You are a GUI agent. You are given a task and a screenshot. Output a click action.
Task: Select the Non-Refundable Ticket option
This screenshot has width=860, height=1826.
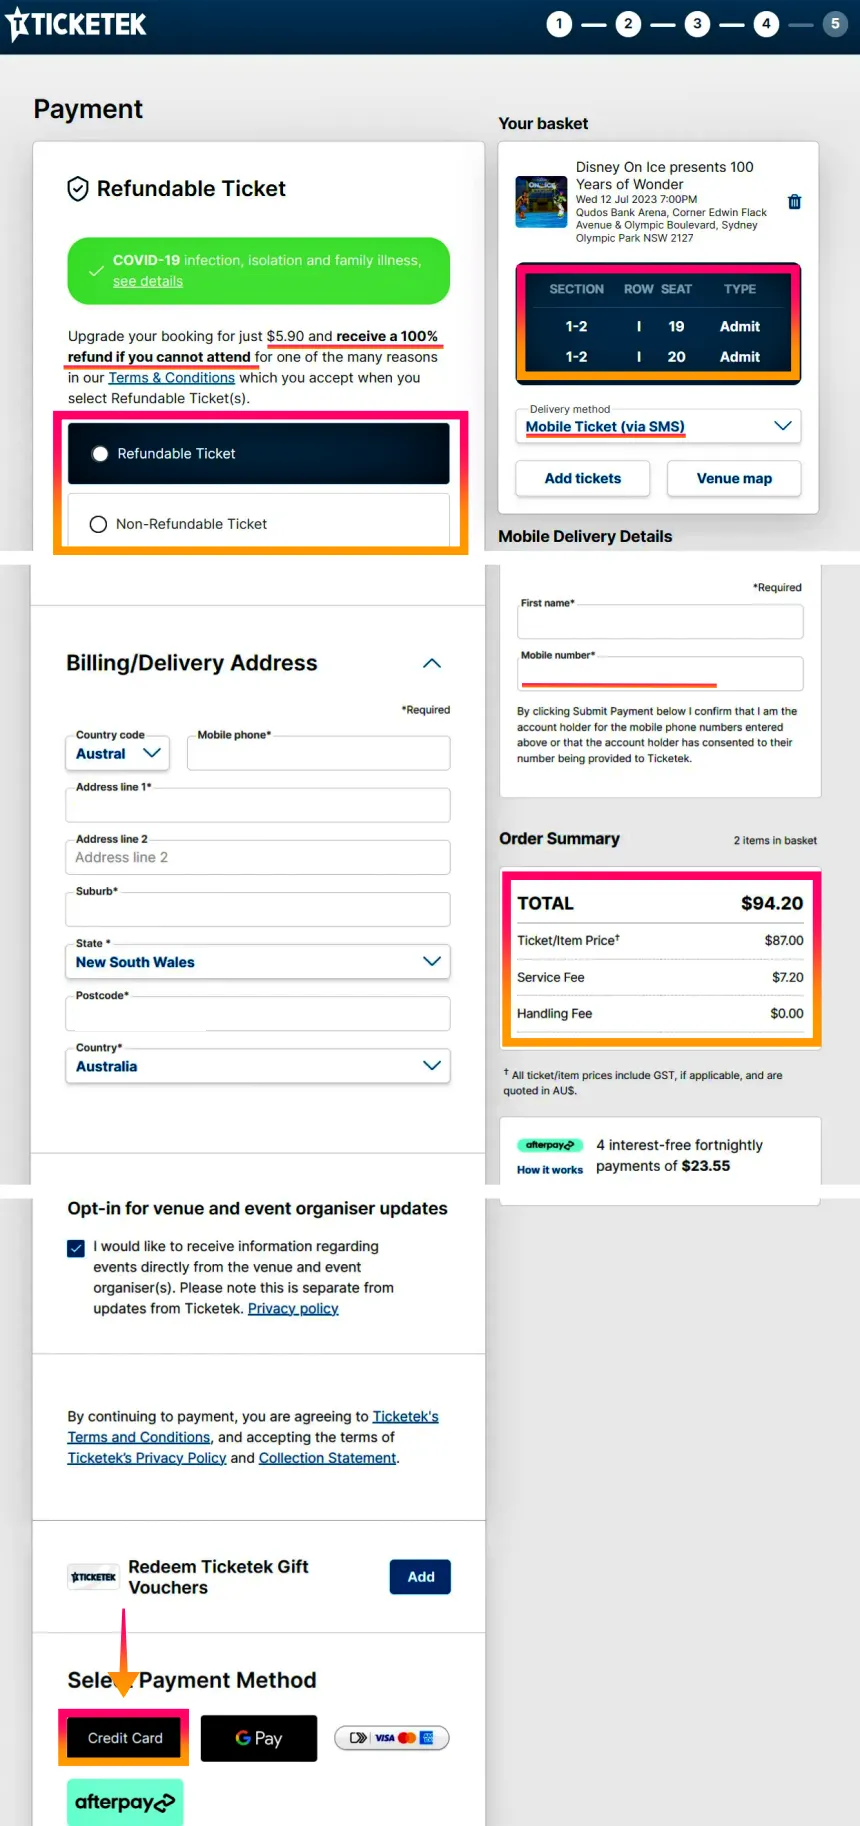(x=259, y=524)
